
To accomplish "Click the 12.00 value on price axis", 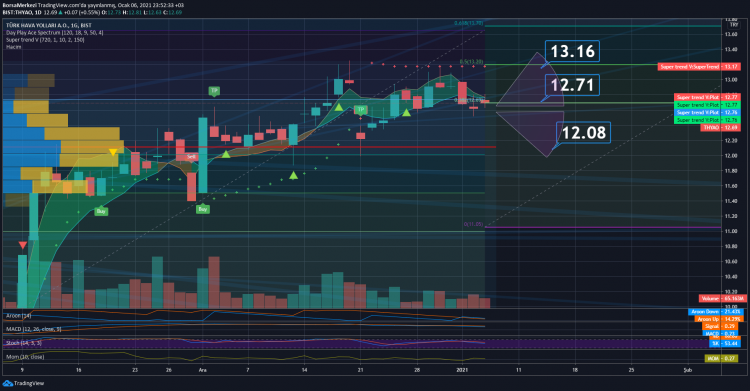I will pyautogui.click(x=730, y=156).
